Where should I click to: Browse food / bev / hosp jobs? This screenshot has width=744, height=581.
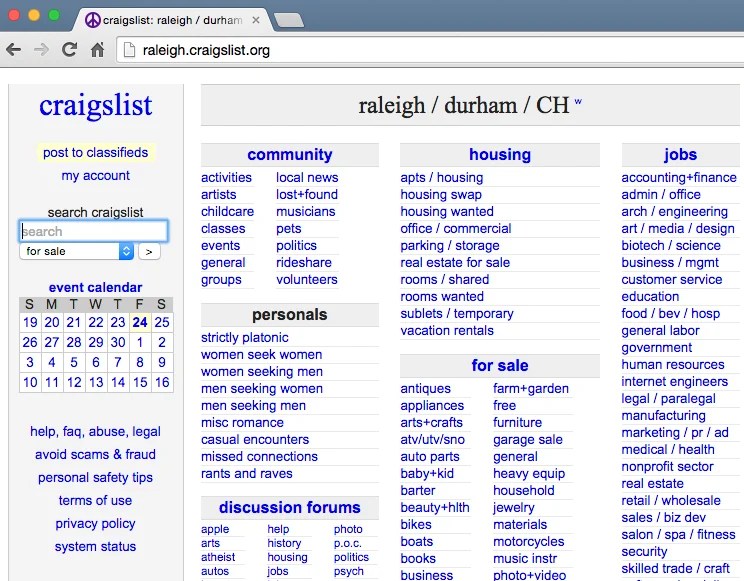click(671, 314)
